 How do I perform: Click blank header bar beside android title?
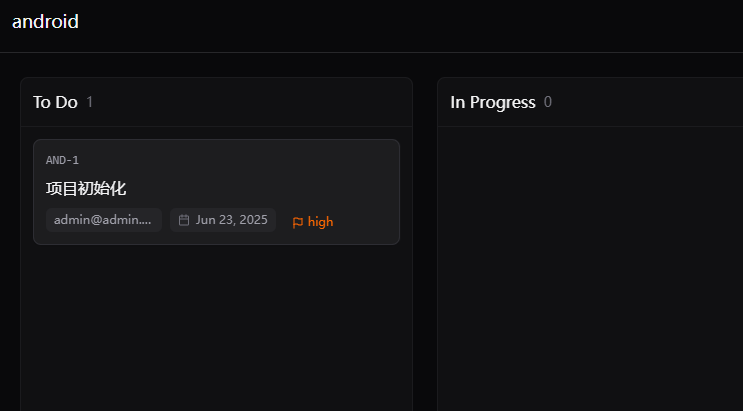408,23
